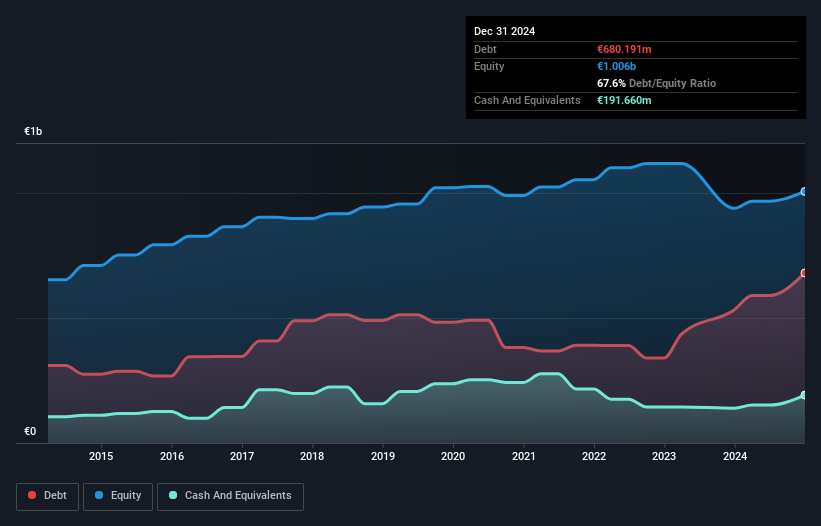The image size is (821, 526).
Task: Click the Equity label in tooltip
Action: pyautogui.click(x=489, y=66)
